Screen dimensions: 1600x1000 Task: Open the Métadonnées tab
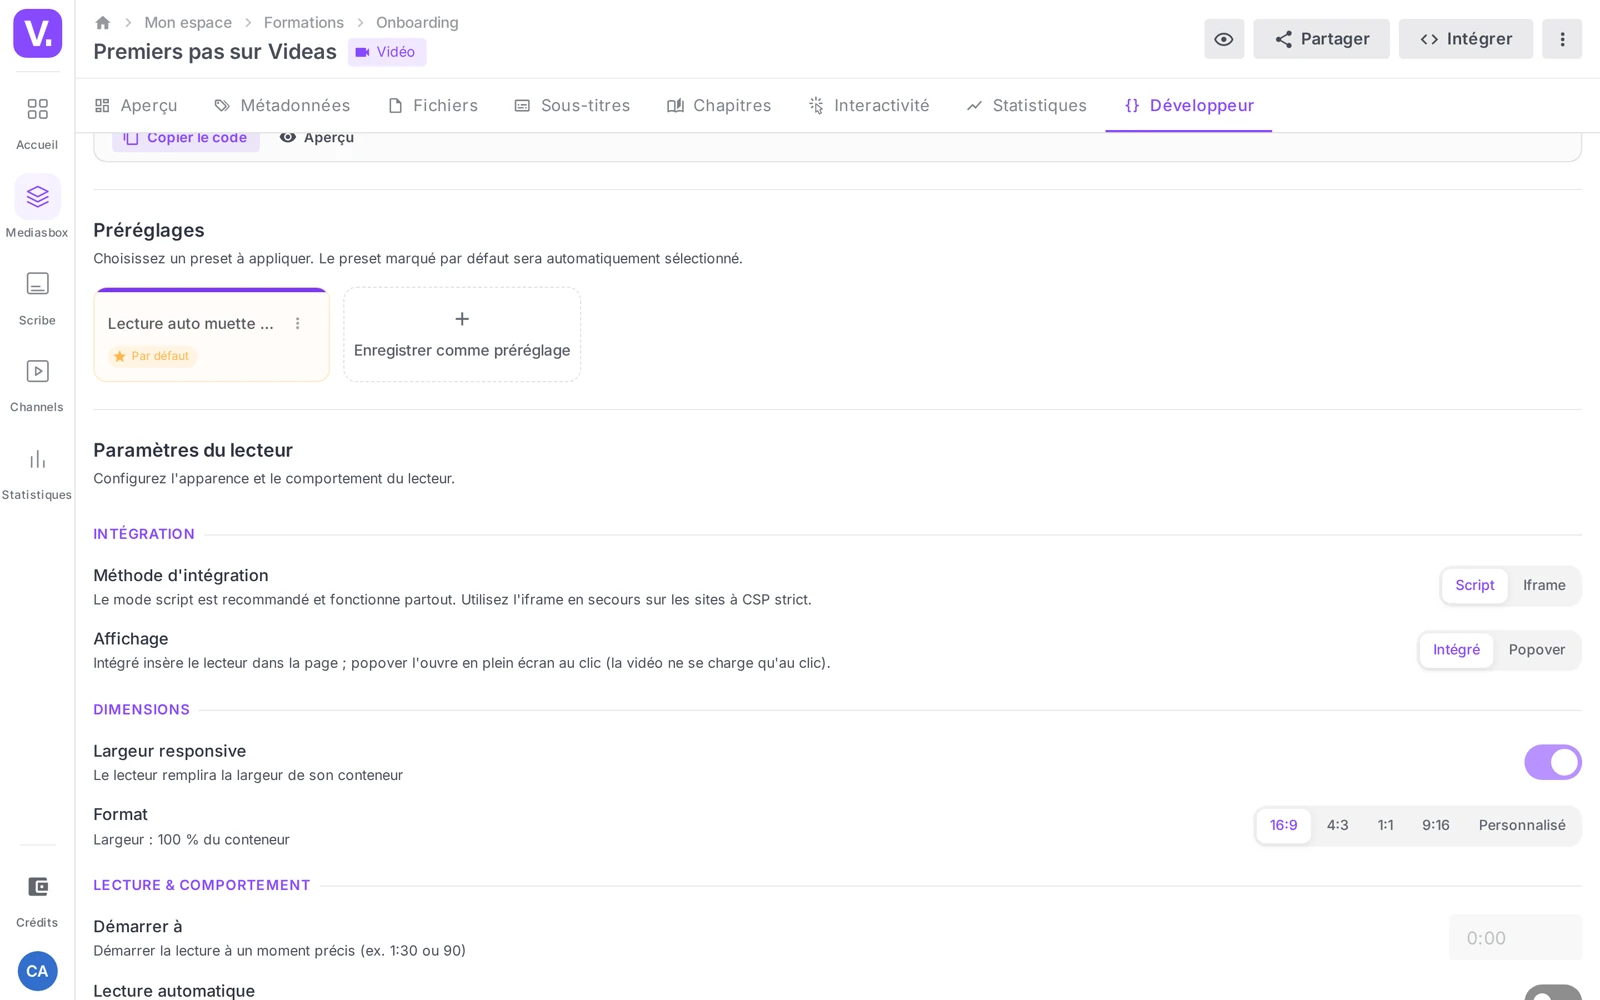coord(282,106)
